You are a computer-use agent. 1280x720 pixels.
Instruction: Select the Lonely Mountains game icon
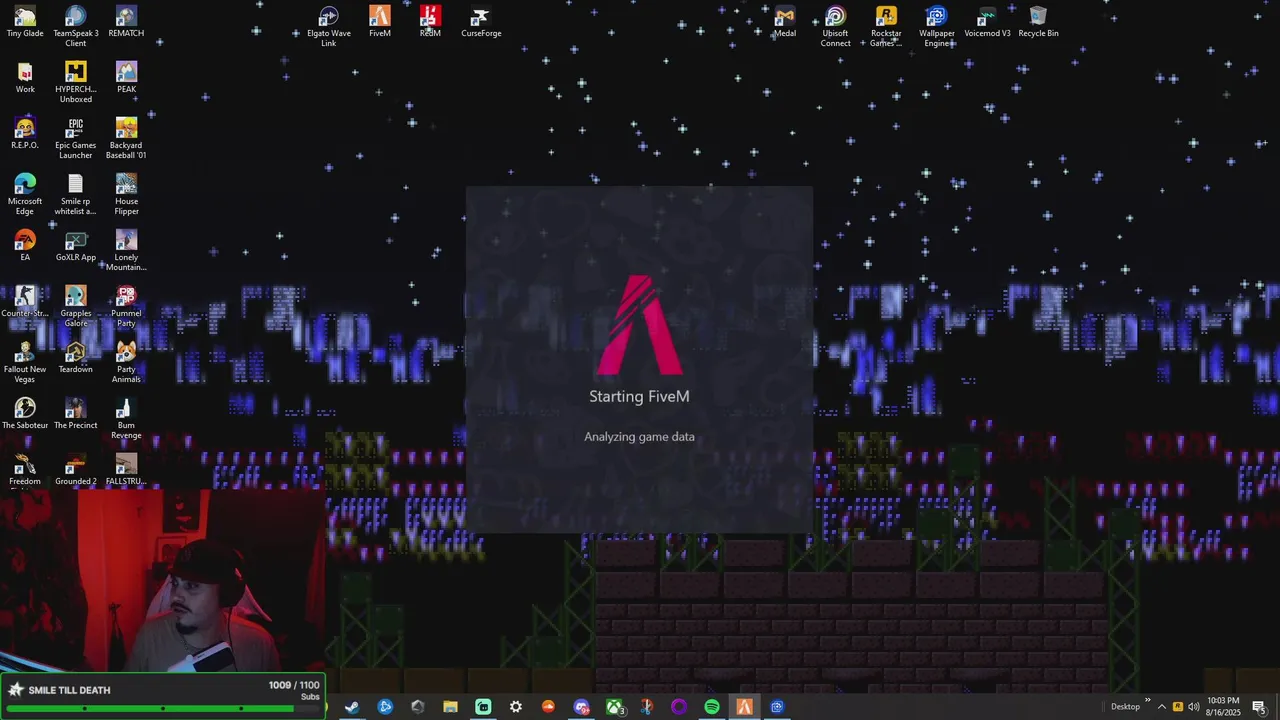126,250
